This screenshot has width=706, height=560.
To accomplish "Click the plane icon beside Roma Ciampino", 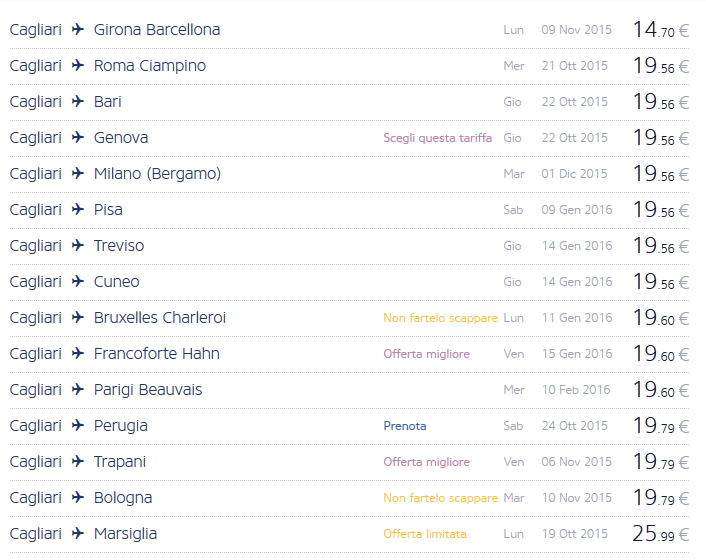I will point(78,66).
